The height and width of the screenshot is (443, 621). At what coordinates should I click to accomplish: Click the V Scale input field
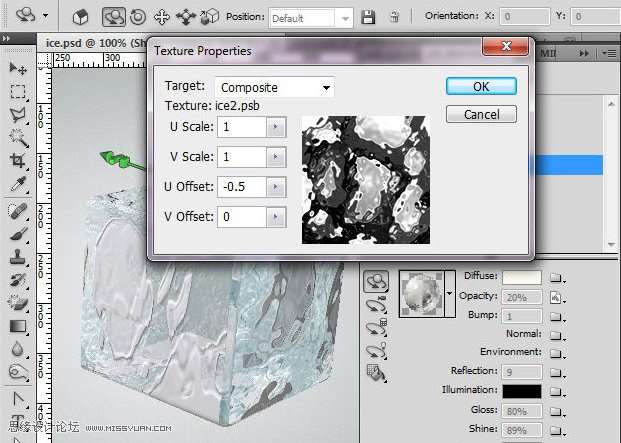pyautogui.click(x=242, y=157)
